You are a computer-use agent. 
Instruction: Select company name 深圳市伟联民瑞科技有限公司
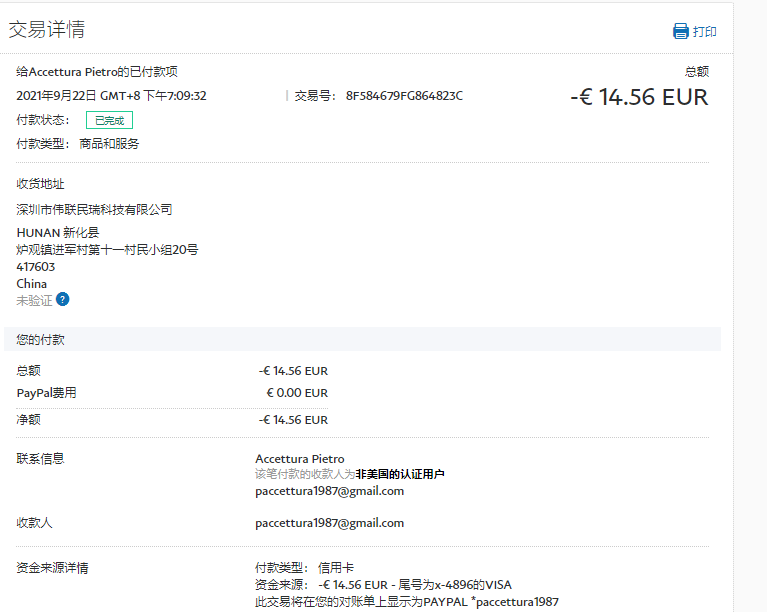click(95, 210)
